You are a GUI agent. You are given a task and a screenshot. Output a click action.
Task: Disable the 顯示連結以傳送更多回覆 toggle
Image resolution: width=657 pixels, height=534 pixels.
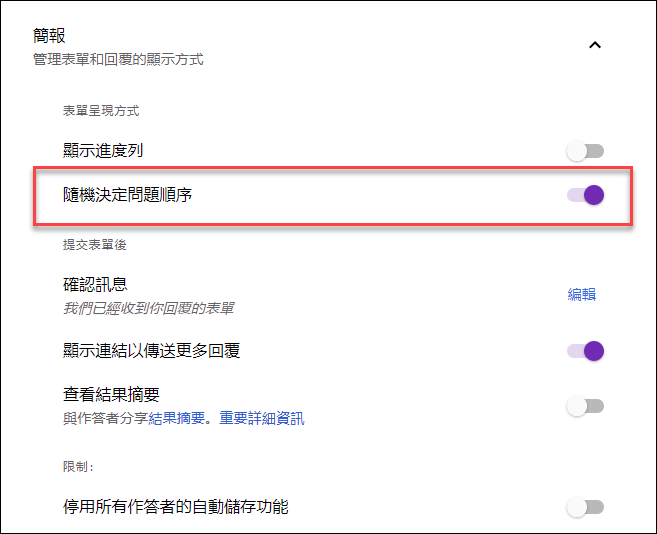pos(585,351)
